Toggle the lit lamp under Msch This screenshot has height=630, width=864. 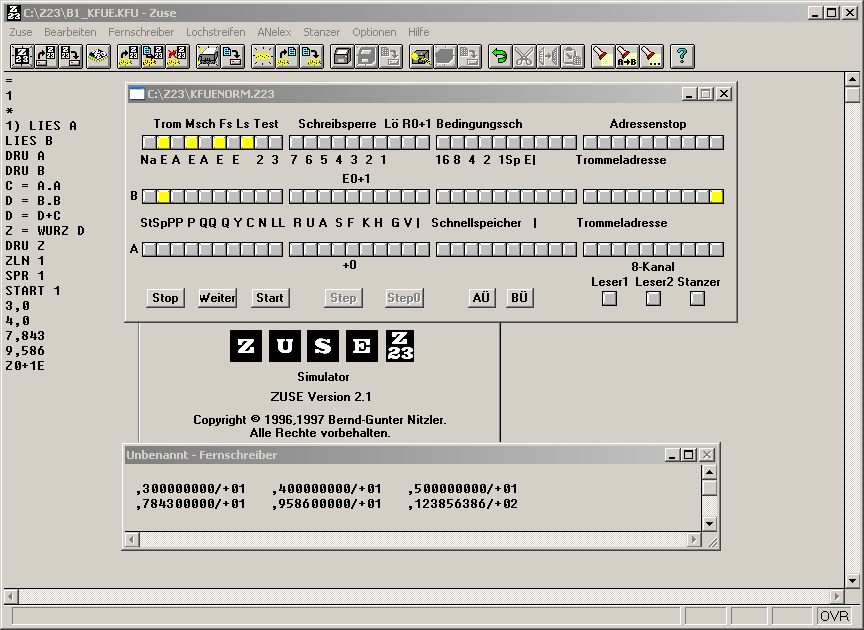(x=191, y=143)
